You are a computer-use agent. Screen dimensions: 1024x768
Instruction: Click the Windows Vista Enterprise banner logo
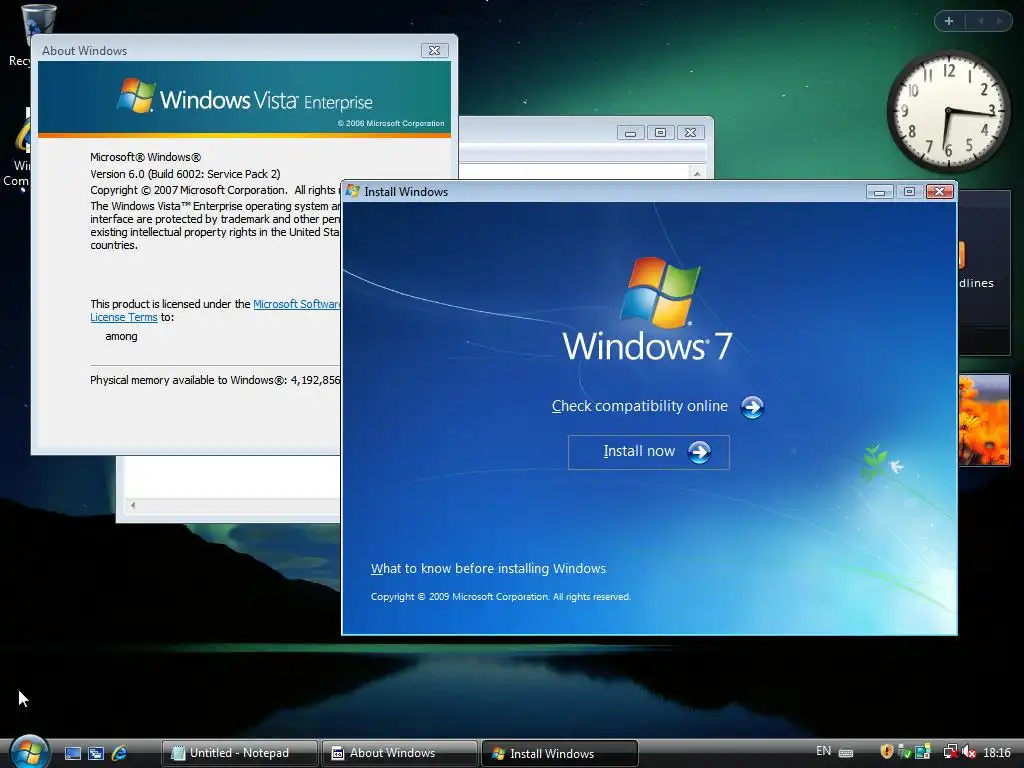(x=244, y=98)
